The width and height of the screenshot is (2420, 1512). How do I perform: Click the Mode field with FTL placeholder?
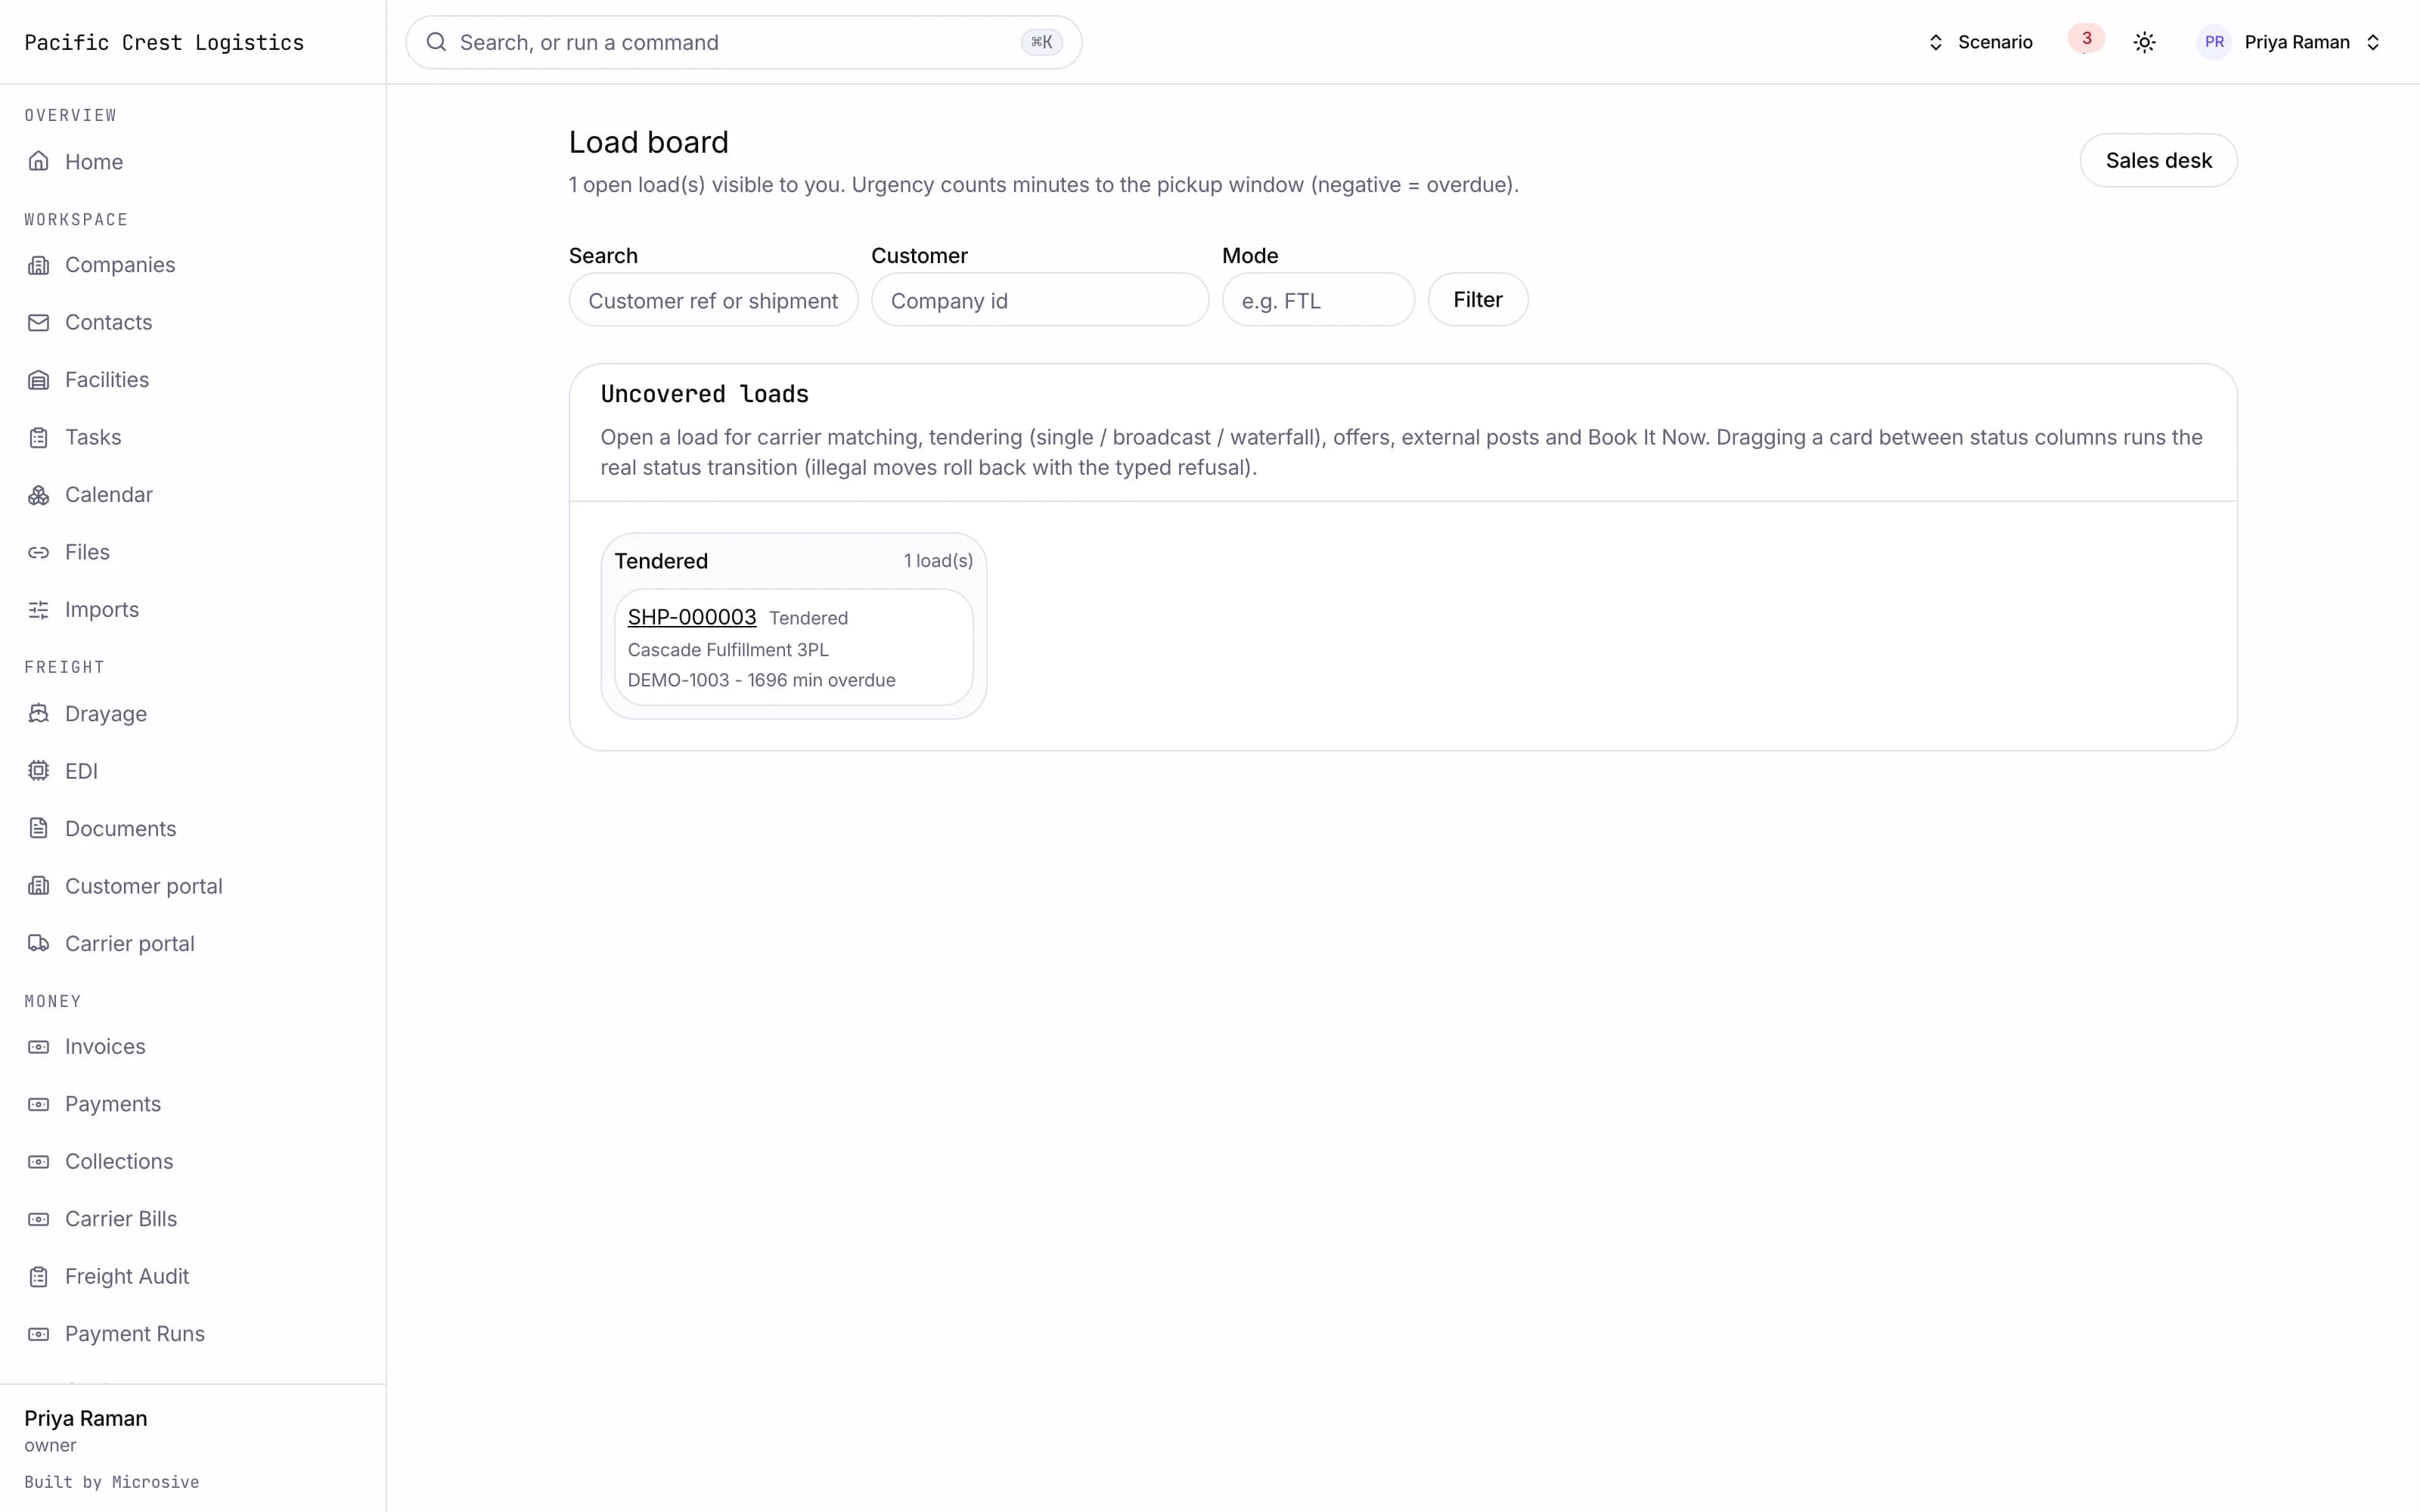1318,300
